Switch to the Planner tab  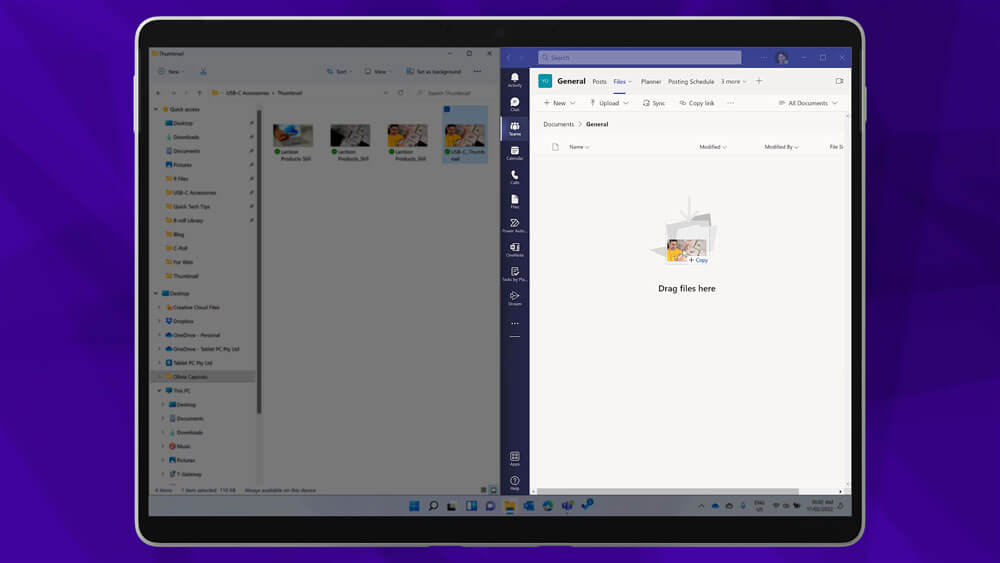click(651, 82)
